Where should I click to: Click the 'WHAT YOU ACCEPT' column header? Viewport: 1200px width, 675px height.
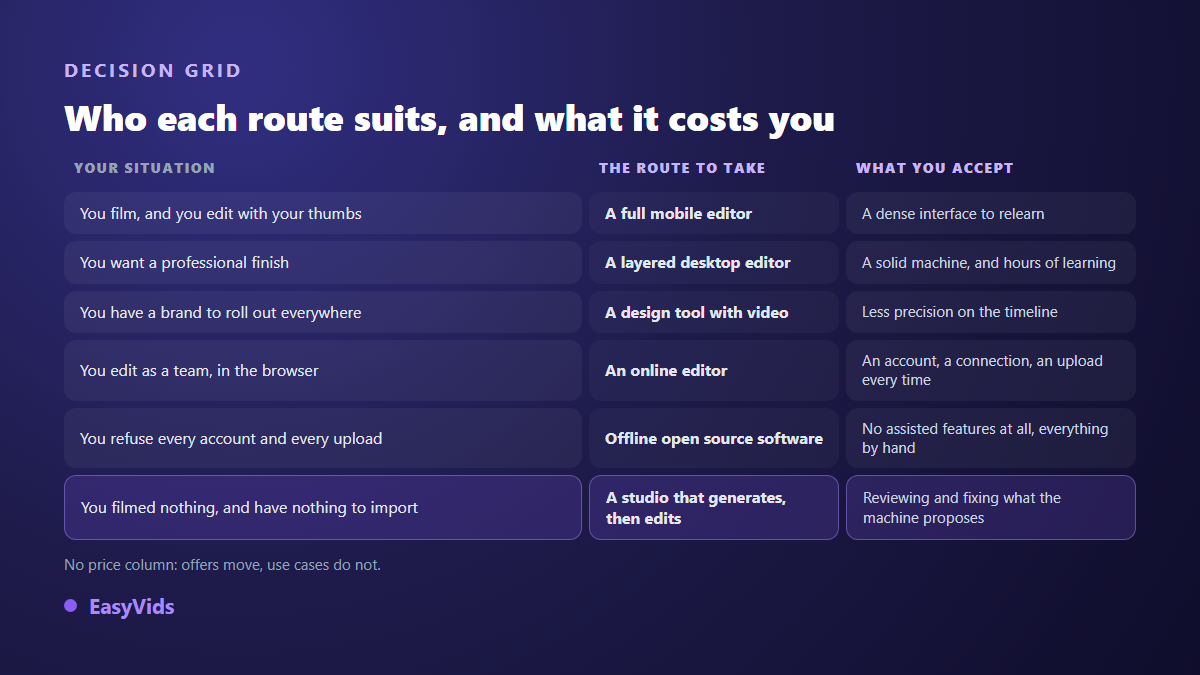pyautogui.click(x=934, y=168)
